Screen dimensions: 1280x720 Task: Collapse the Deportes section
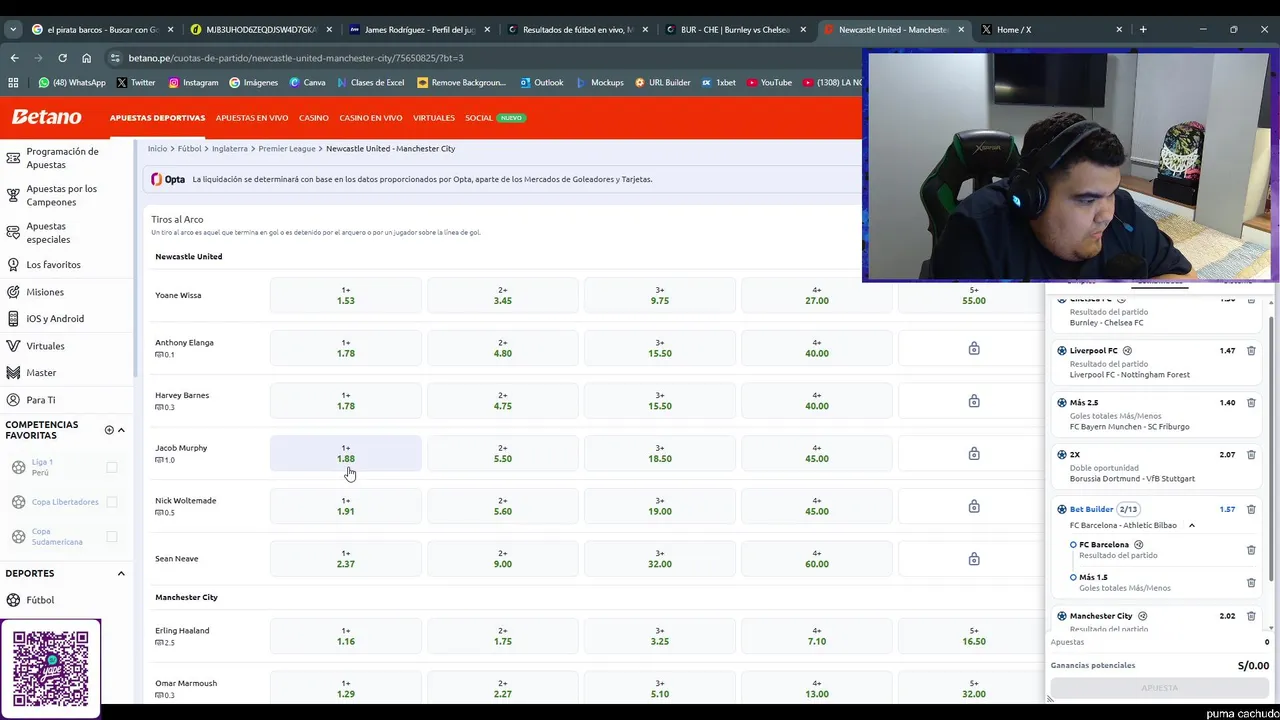(x=121, y=574)
